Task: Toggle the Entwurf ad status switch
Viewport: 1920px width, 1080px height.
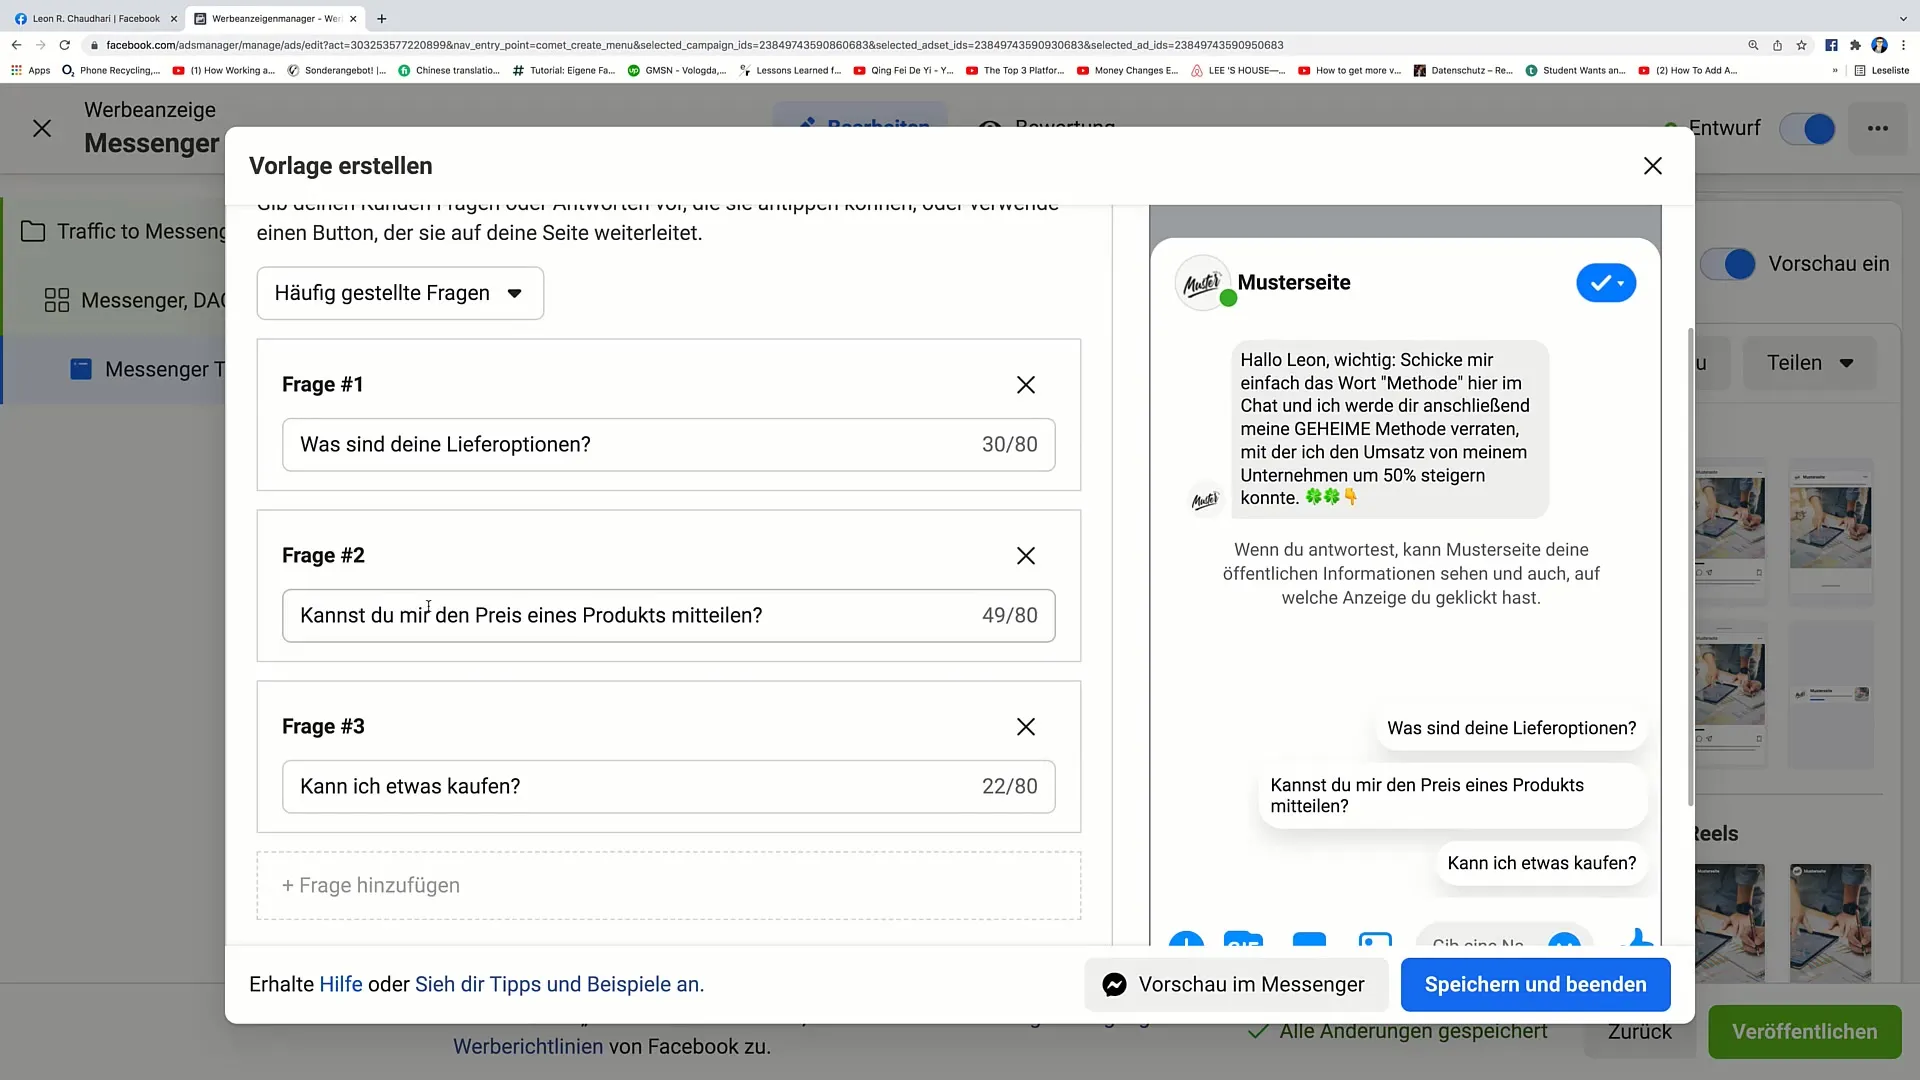Action: [x=1807, y=129]
